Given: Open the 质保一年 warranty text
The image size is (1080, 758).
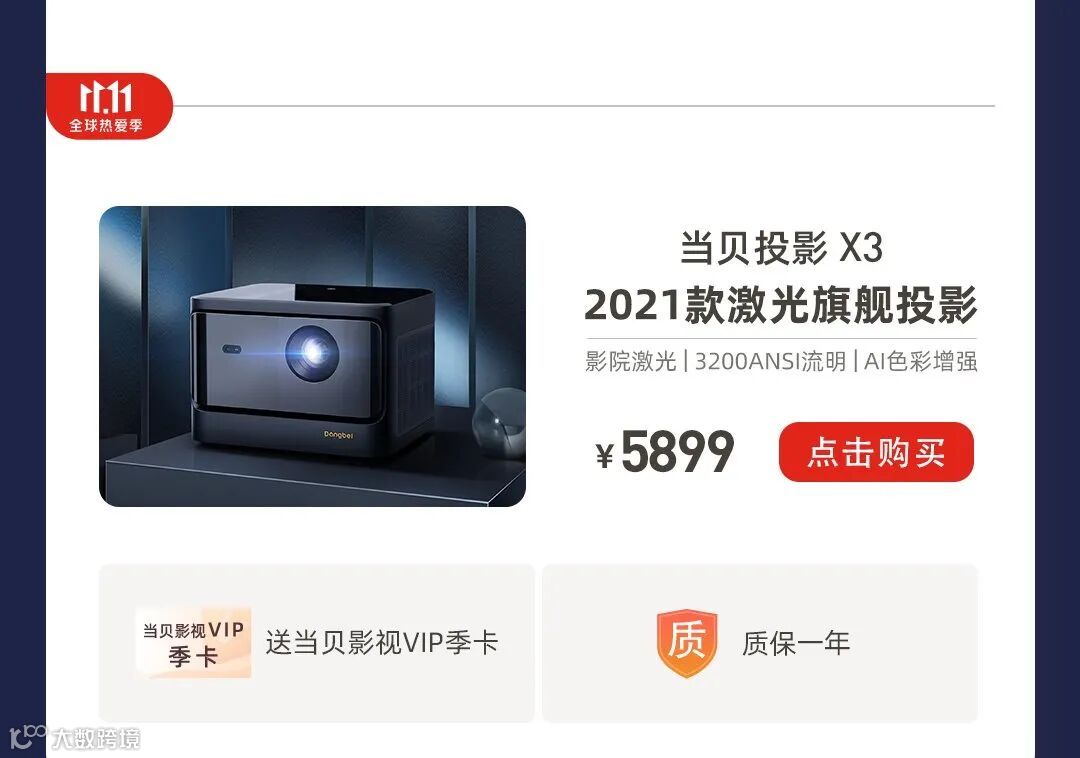Looking at the screenshot, I should pyautogui.click(x=796, y=643).
